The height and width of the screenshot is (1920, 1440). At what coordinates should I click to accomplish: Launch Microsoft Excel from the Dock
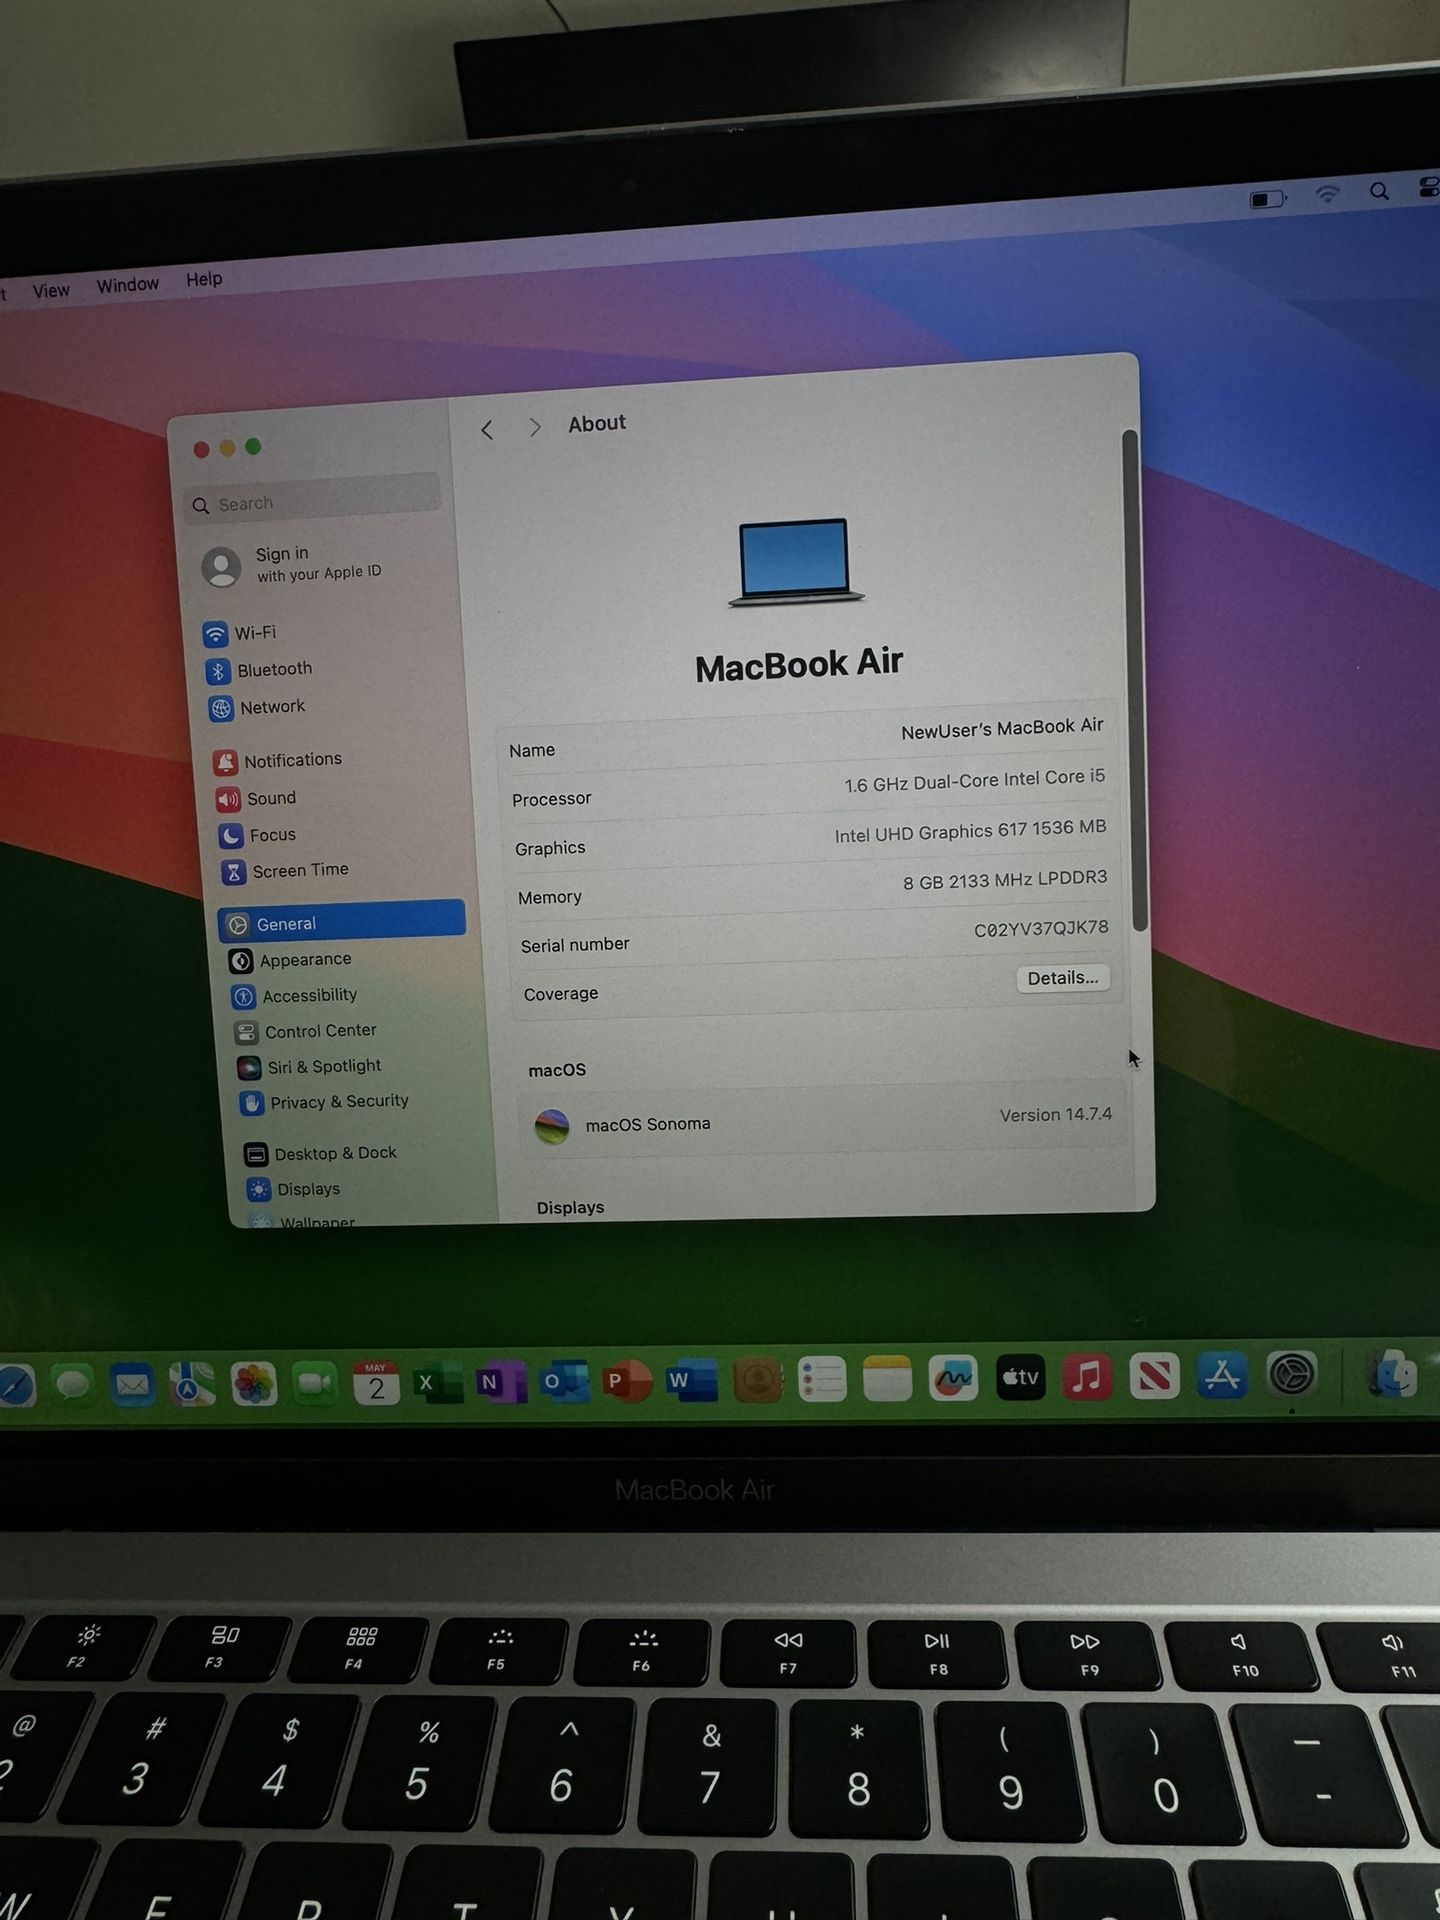pos(437,1383)
